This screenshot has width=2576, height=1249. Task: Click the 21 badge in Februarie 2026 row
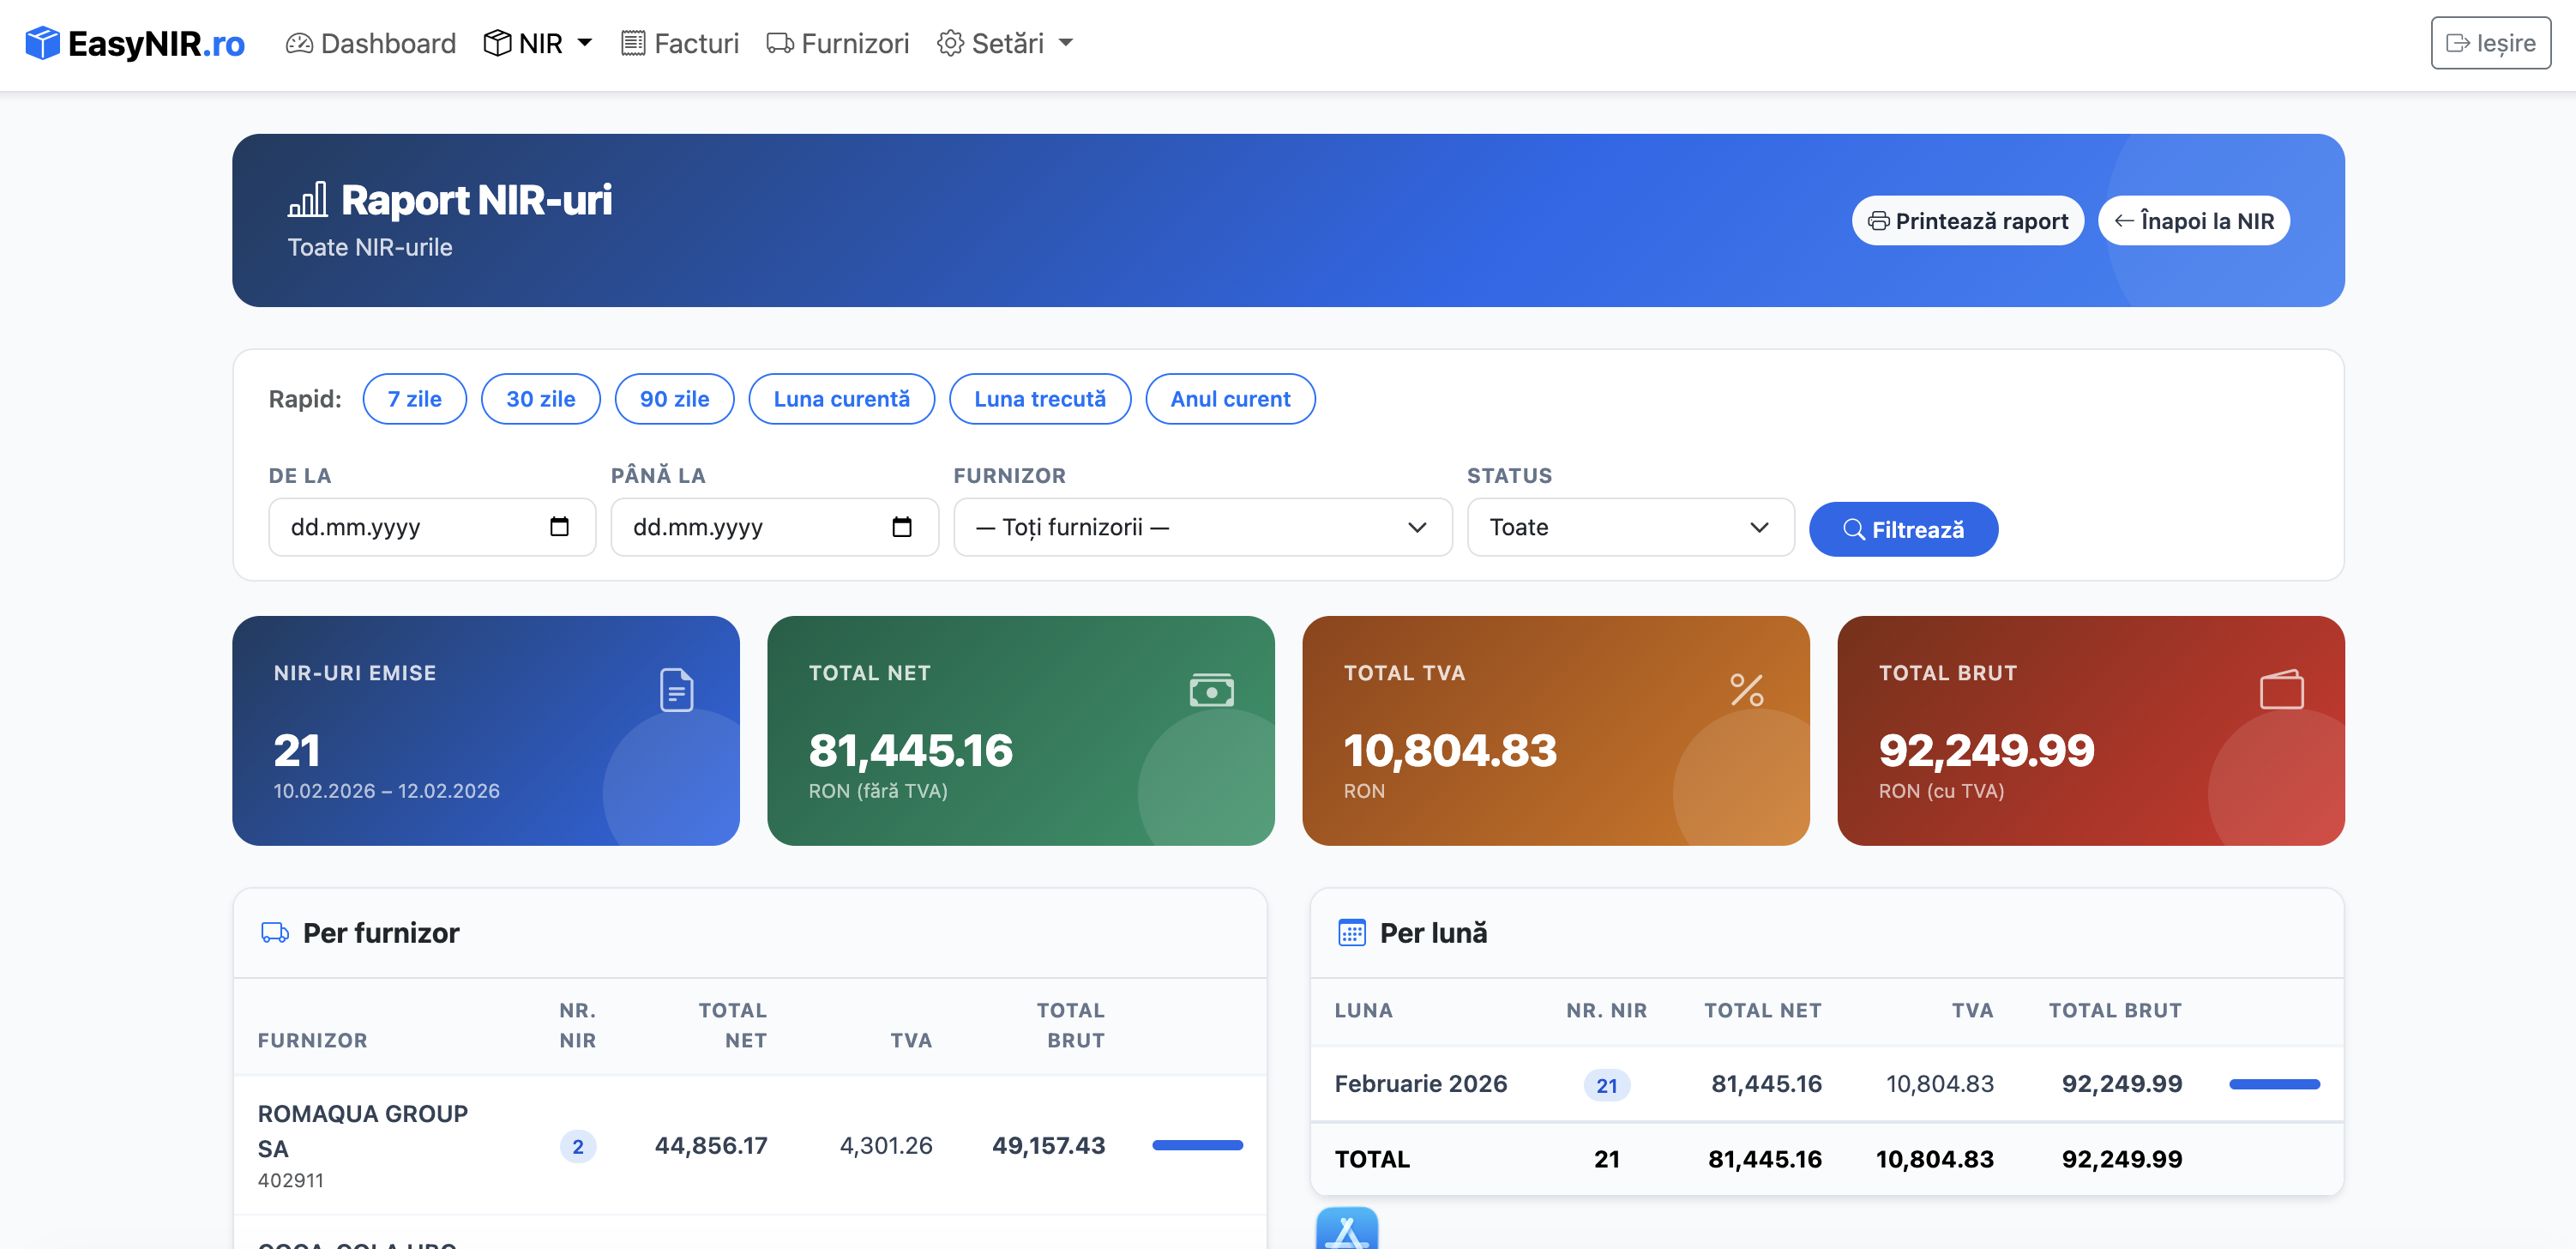[x=1606, y=1085]
